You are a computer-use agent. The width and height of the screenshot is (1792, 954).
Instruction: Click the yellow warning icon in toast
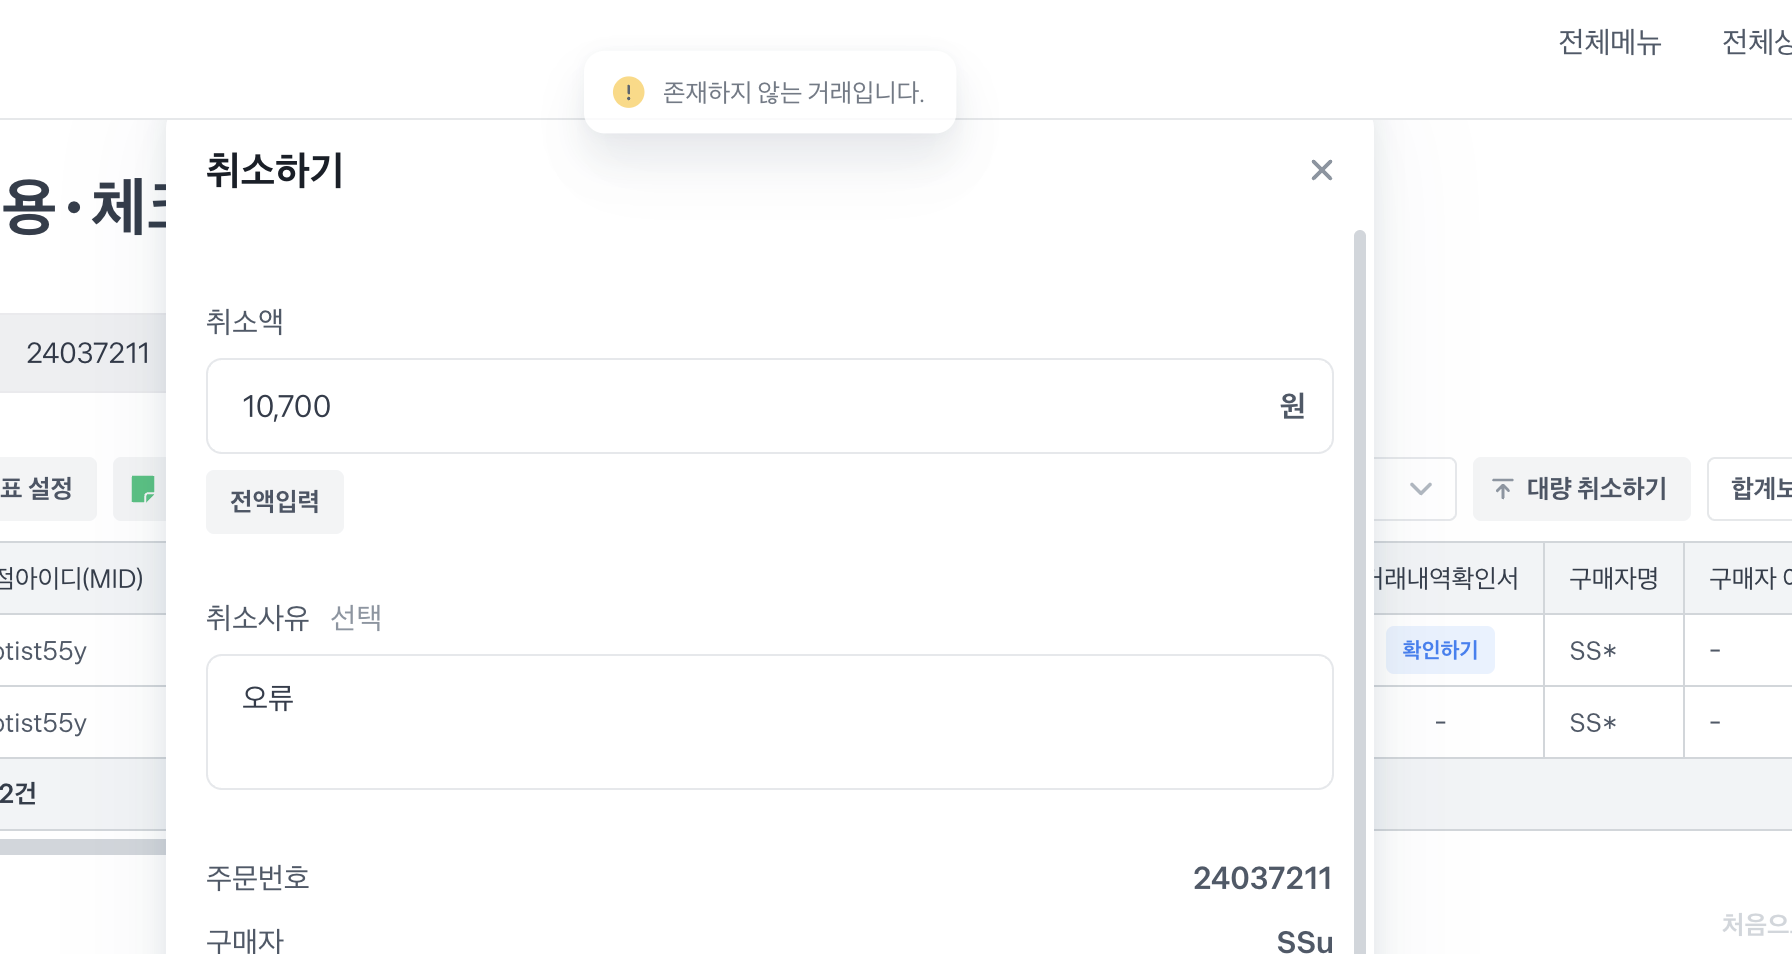[x=628, y=92]
